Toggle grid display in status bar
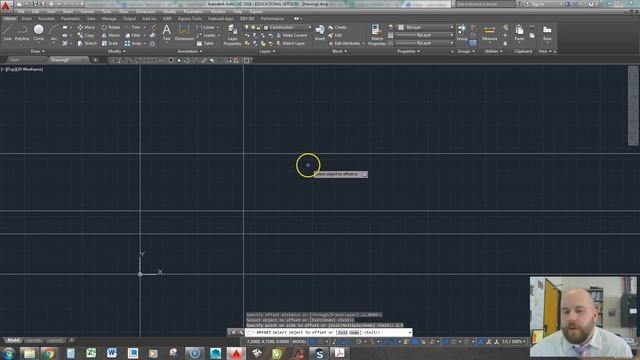Screen dimensions: 640x360 point(312,342)
